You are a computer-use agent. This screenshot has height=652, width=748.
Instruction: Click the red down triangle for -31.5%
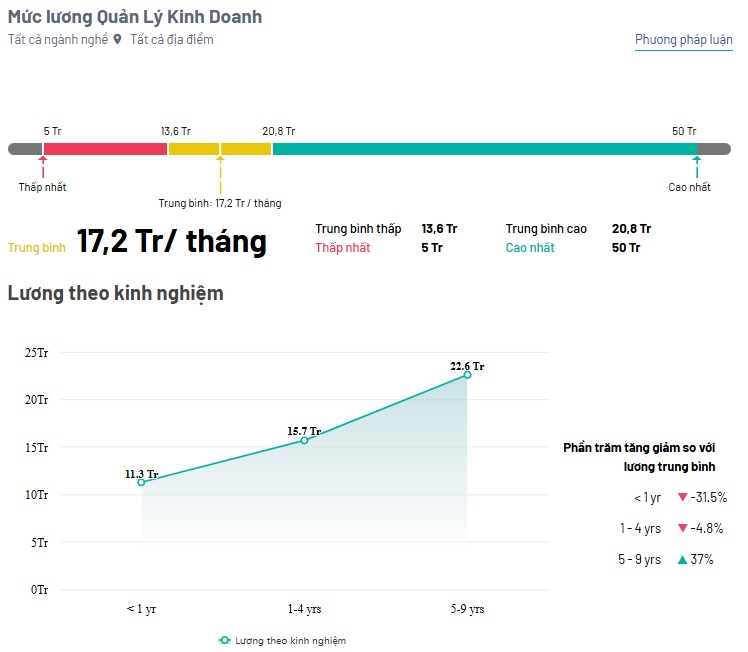coord(683,497)
